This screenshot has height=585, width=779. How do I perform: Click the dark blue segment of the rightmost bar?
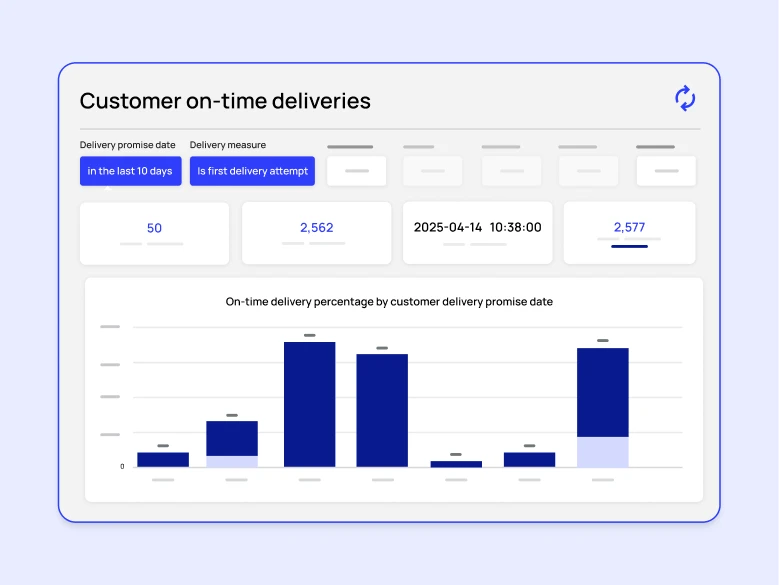603,392
